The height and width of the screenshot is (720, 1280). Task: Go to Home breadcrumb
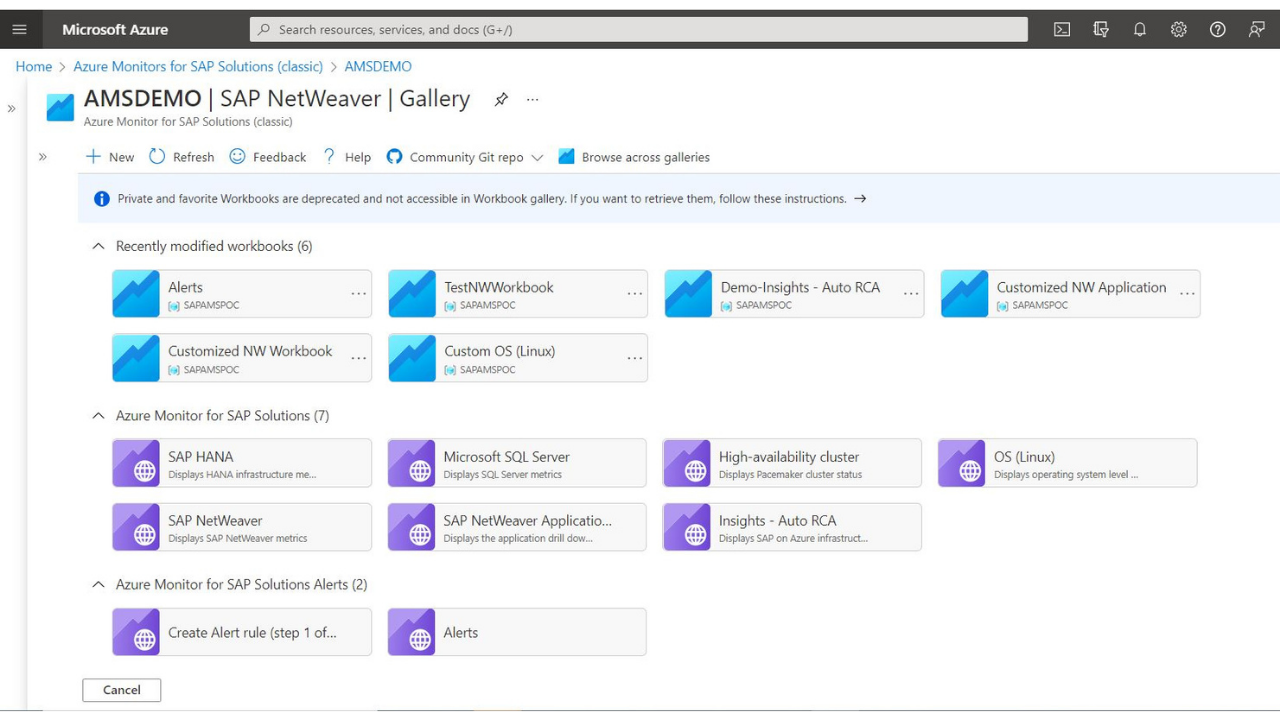pyautogui.click(x=34, y=66)
